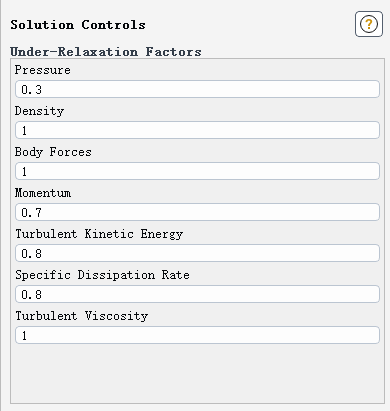Screen dimensions: 390x411
Task: Click the Body Forces label
Action: pyautogui.click(x=53, y=152)
